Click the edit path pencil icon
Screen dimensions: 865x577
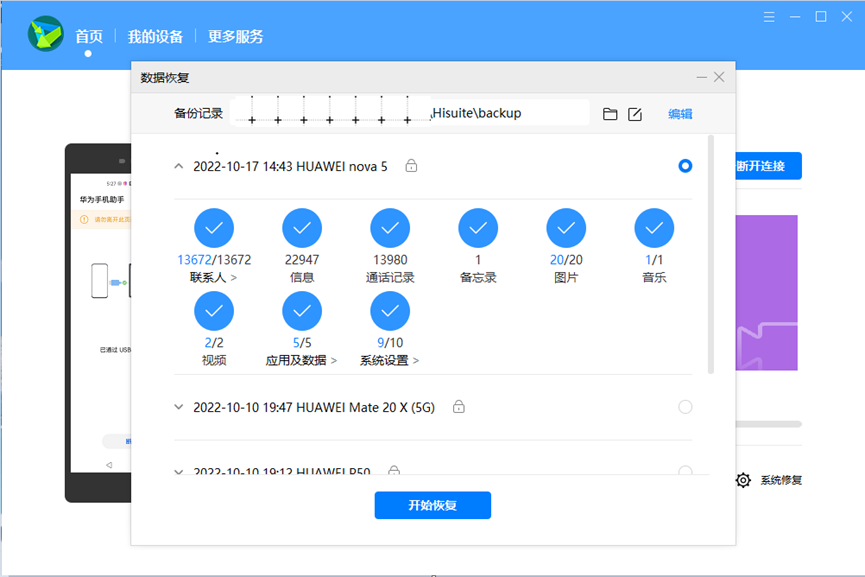pyautogui.click(x=635, y=114)
